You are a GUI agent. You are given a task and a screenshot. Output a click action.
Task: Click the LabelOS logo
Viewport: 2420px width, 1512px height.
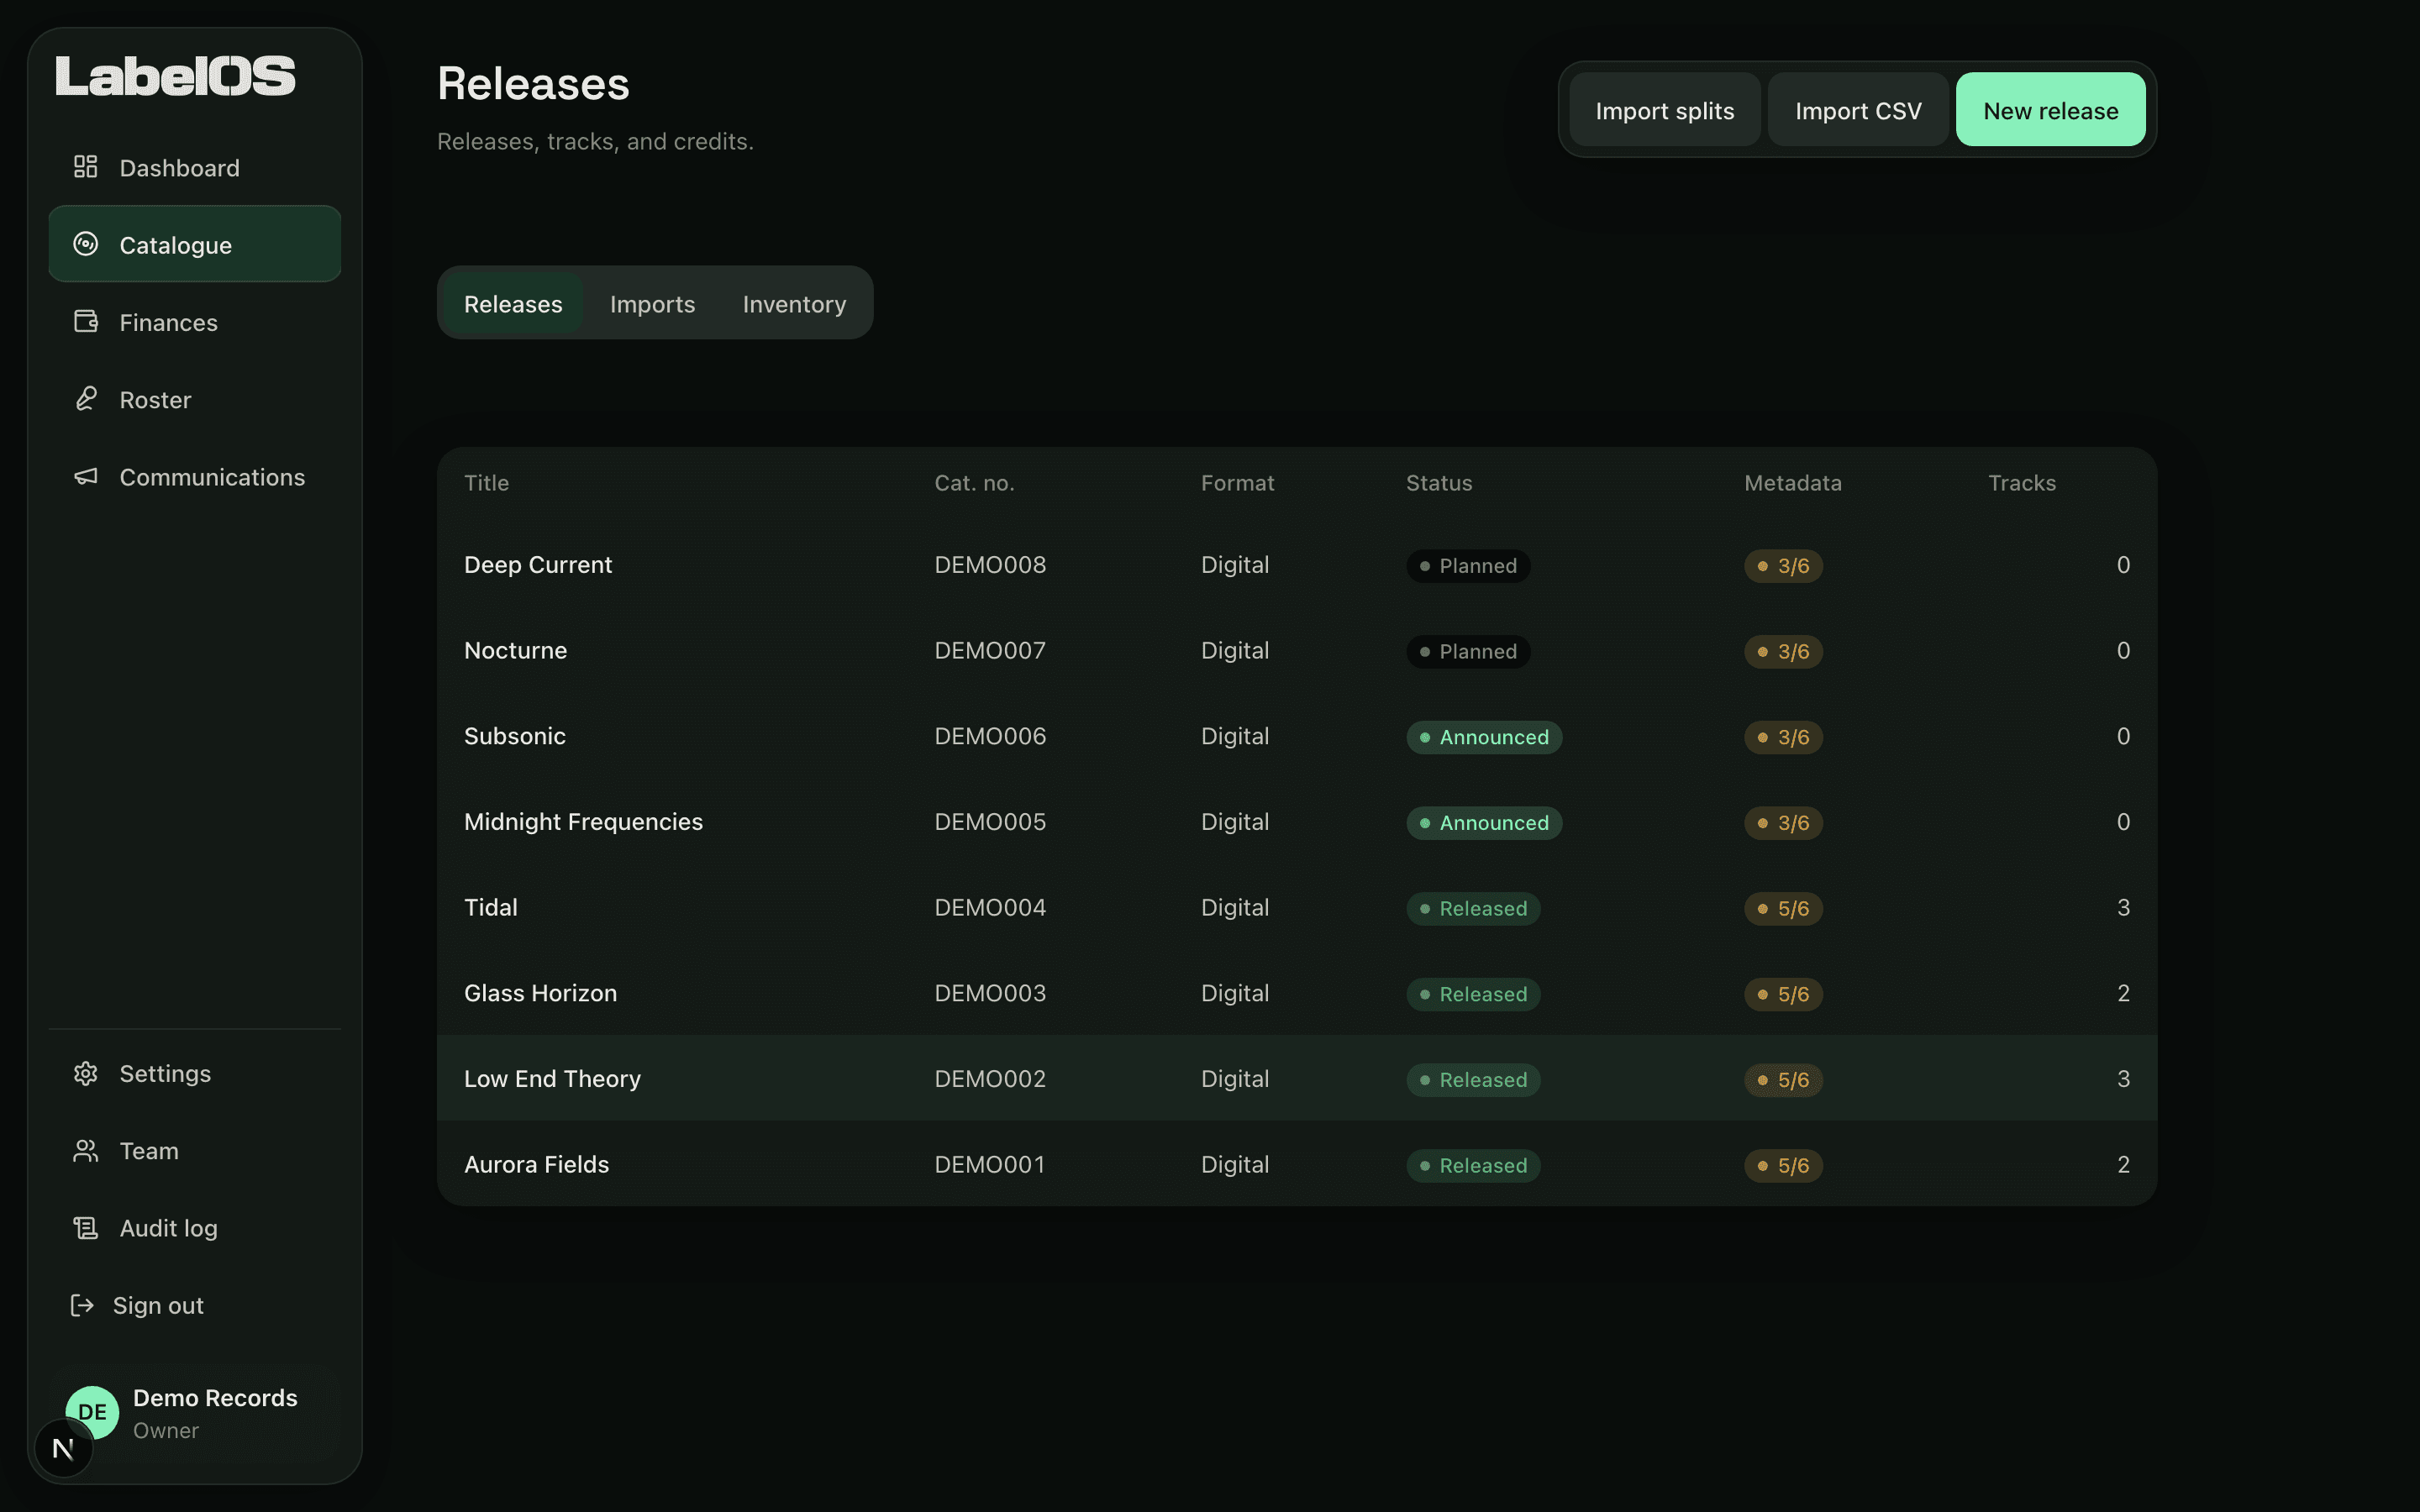pyautogui.click(x=175, y=77)
